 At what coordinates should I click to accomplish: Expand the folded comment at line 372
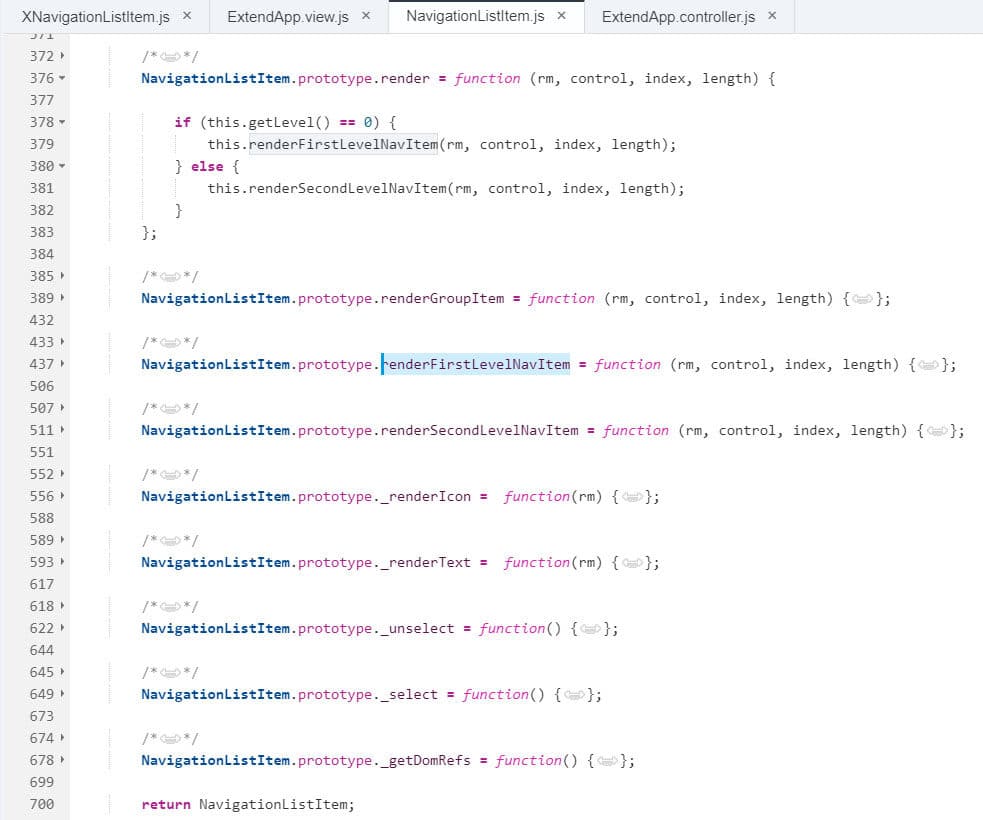click(62, 56)
